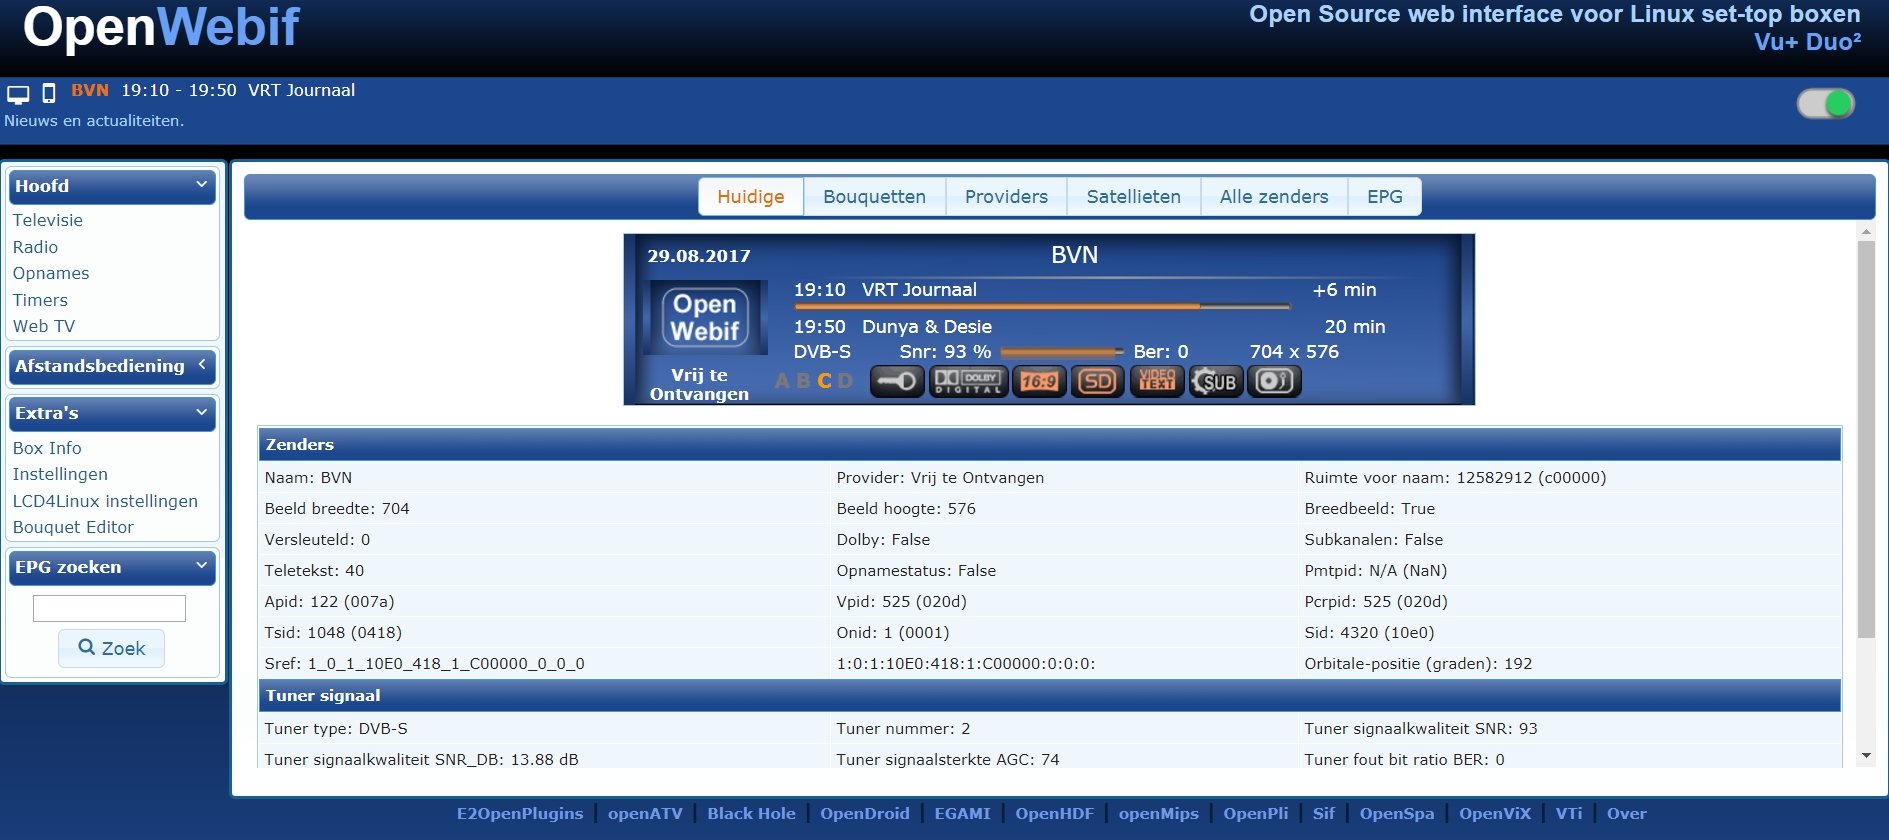Click the VRT Journaal progress bar

(1042, 306)
